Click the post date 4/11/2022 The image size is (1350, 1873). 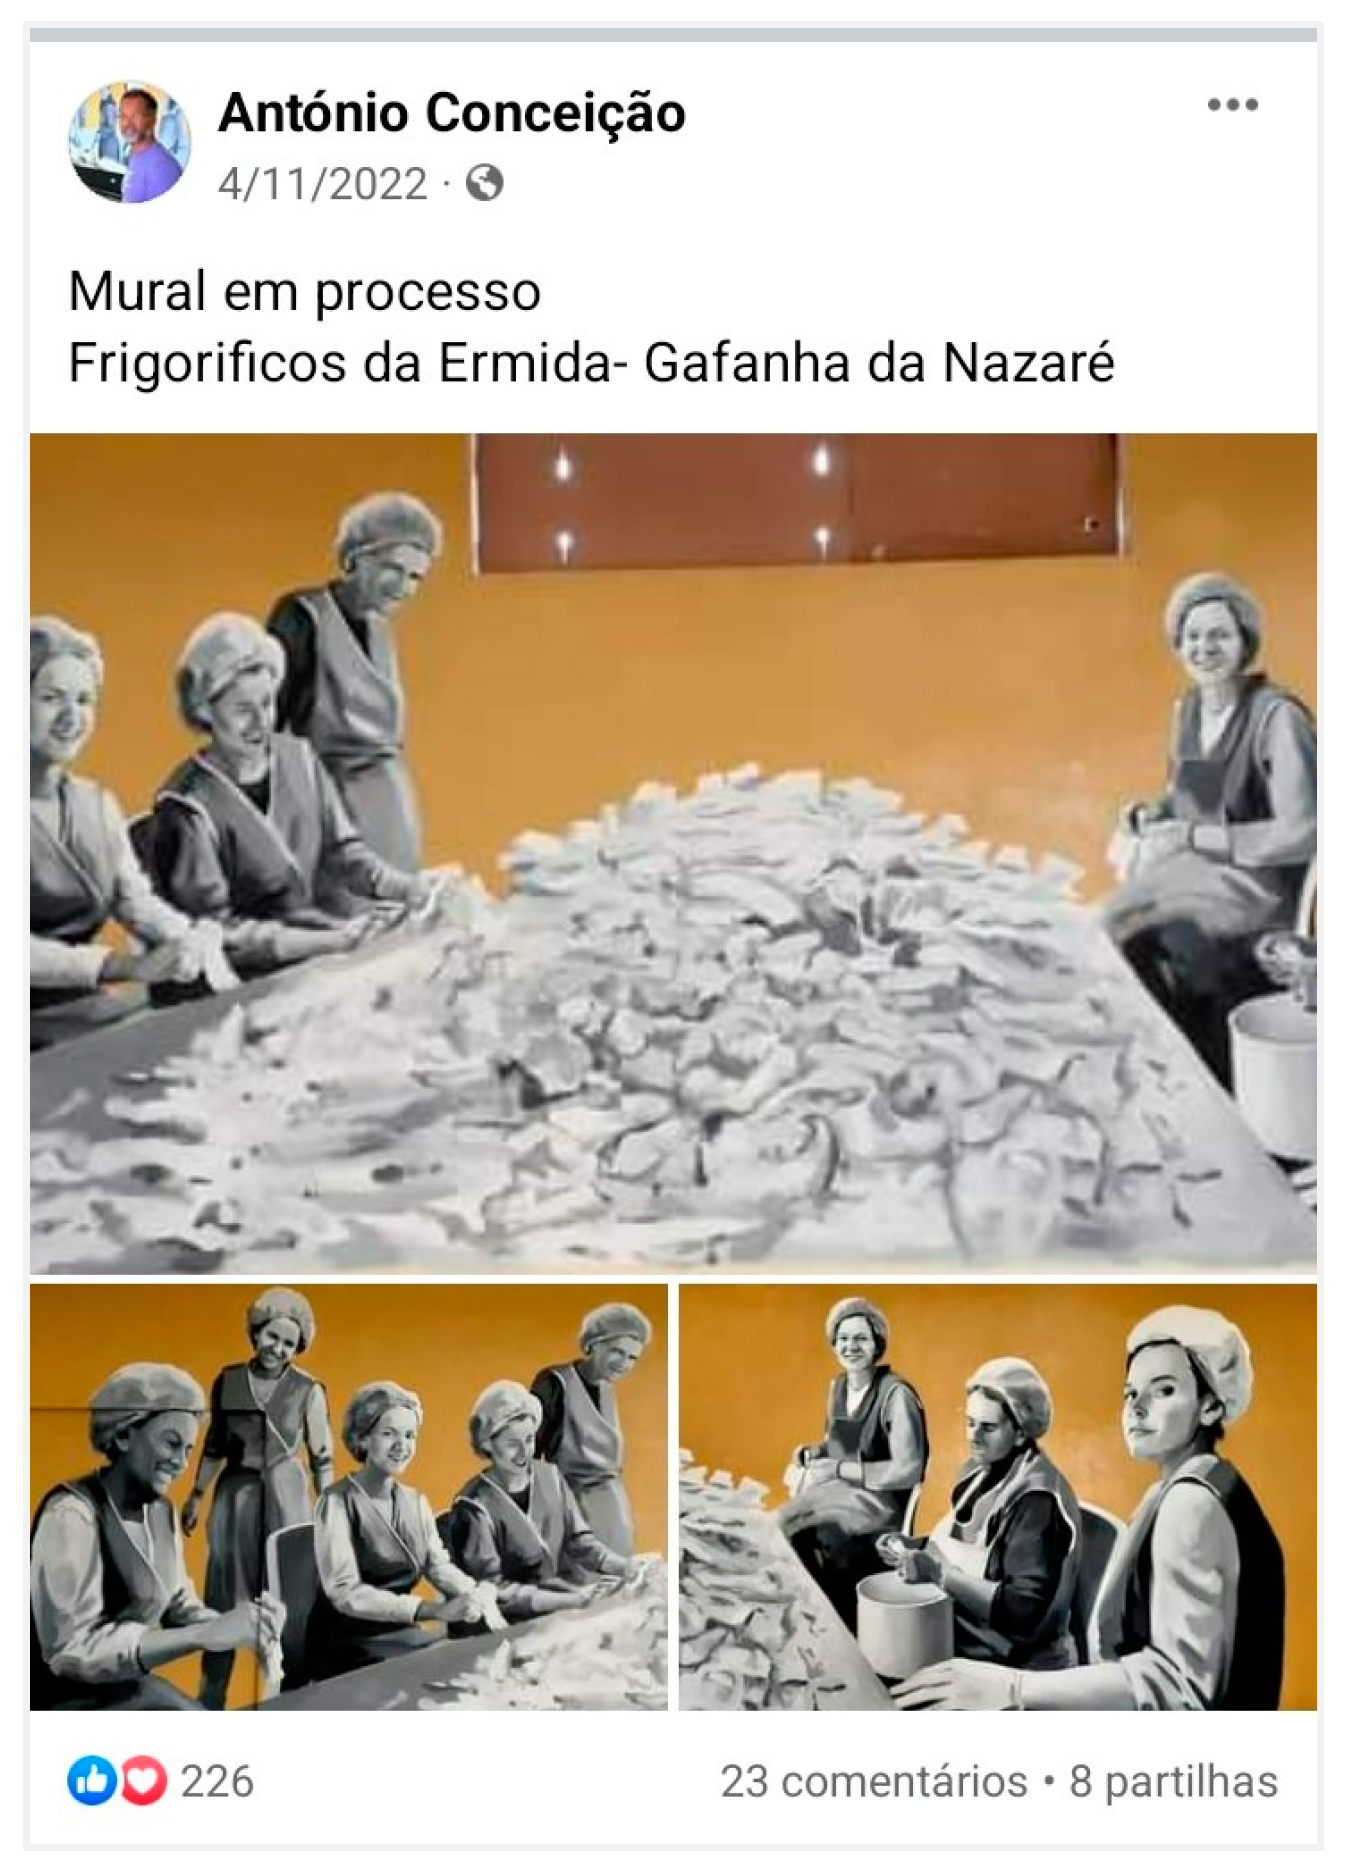point(322,184)
